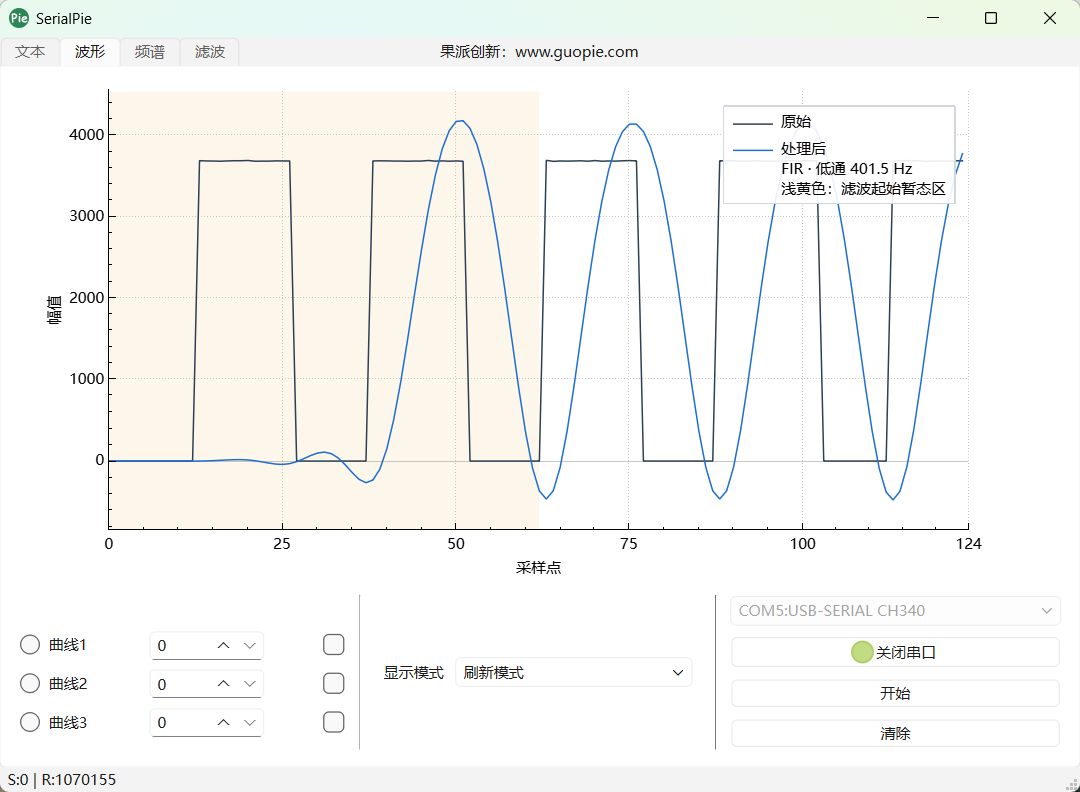Select the 曲线2 radio button
Image resolution: width=1080 pixels, height=792 pixels.
tap(30, 683)
